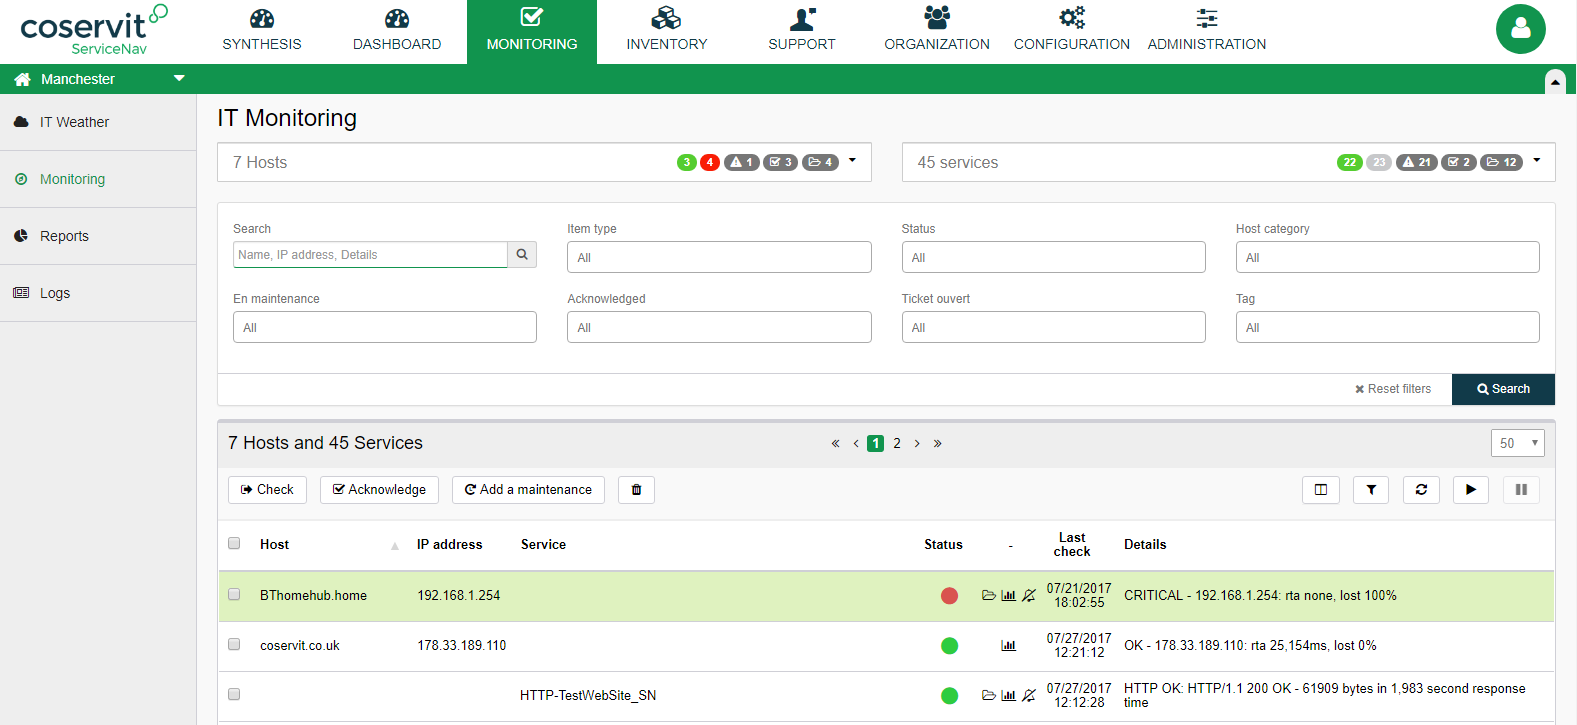Click the services acknowledged badge showing 2

[1459, 162]
